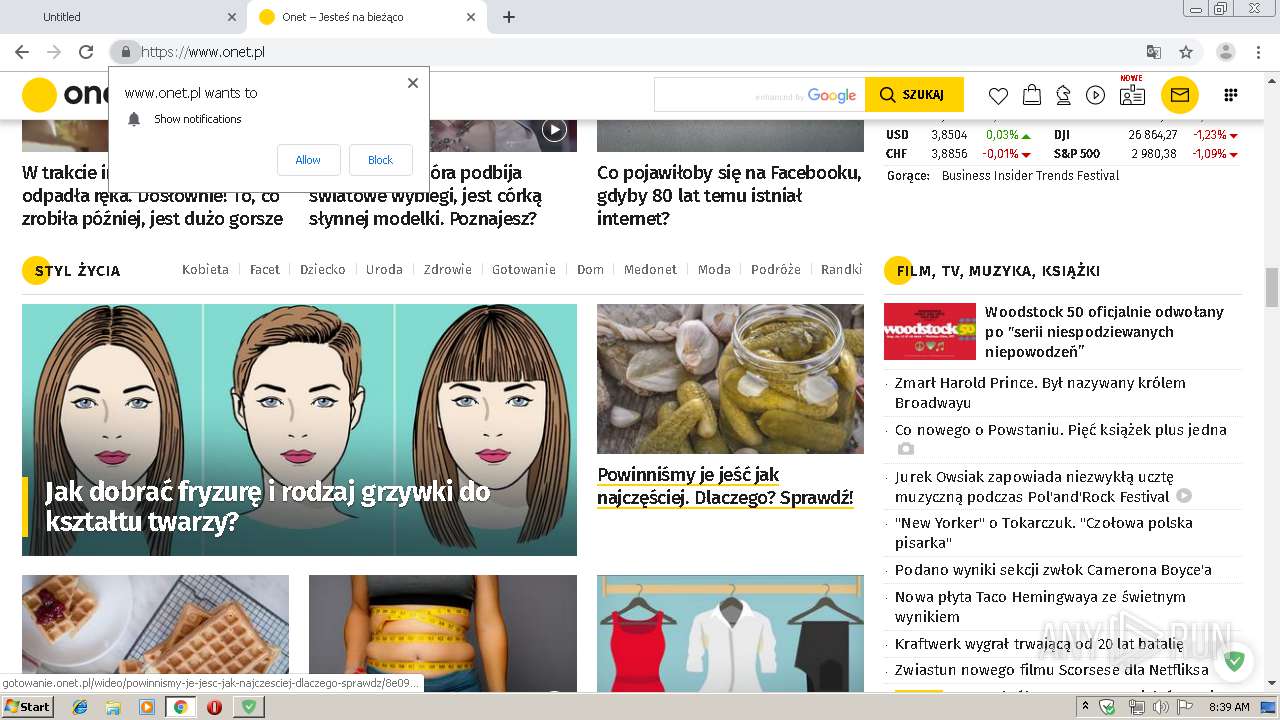Click the Onet logo
Viewport: 1280px width, 720px height.
point(66,95)
